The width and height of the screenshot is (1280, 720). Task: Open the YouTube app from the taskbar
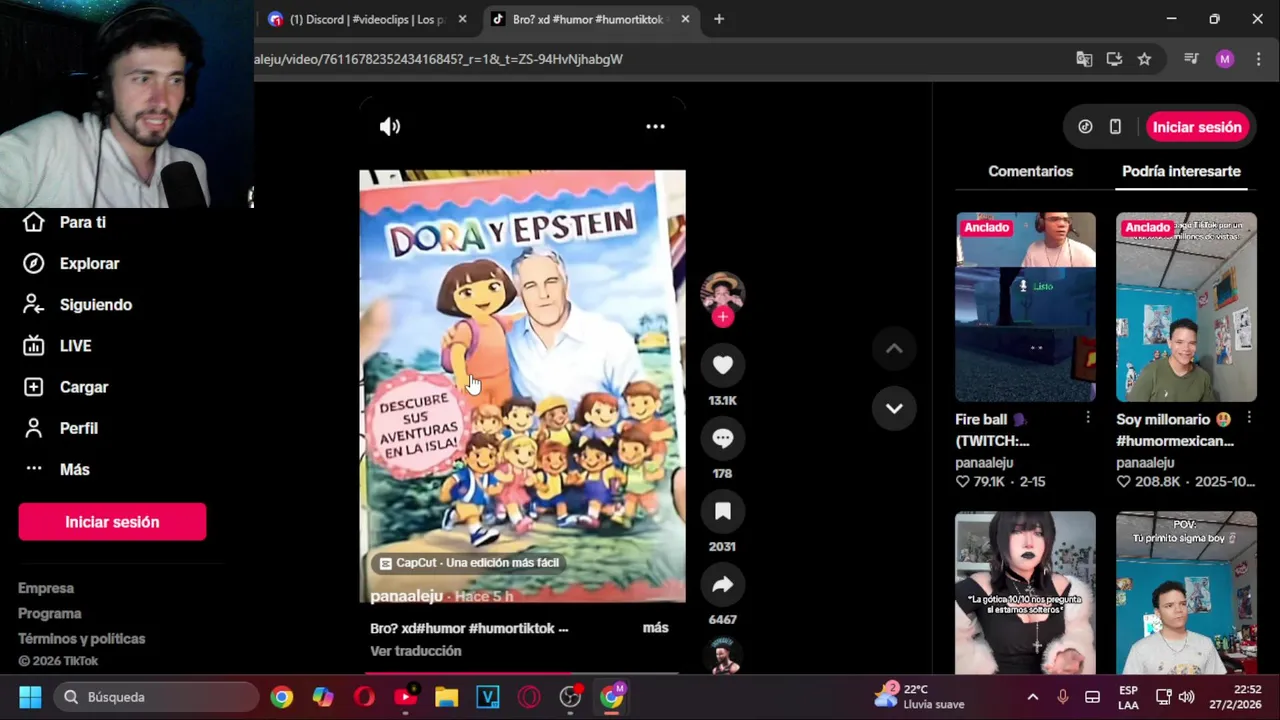[405, 697]
